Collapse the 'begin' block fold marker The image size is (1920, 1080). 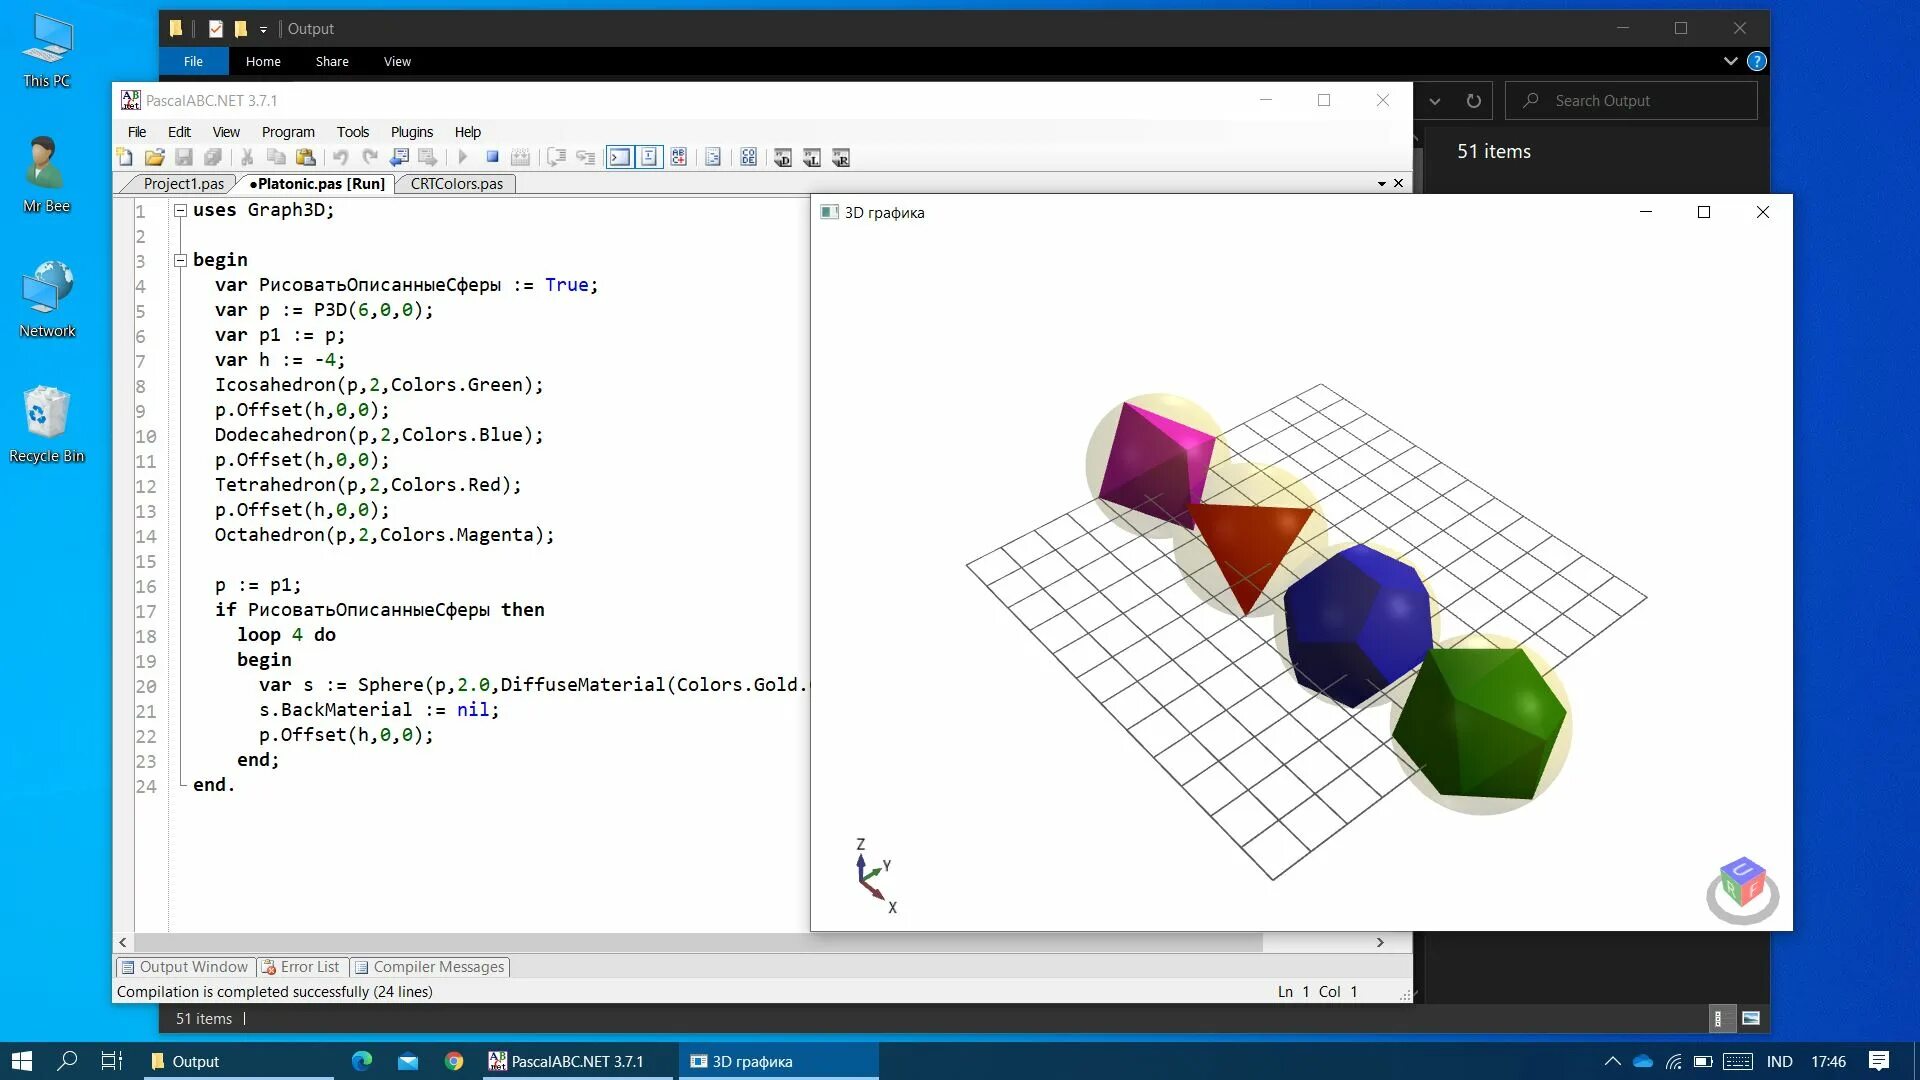181,261
